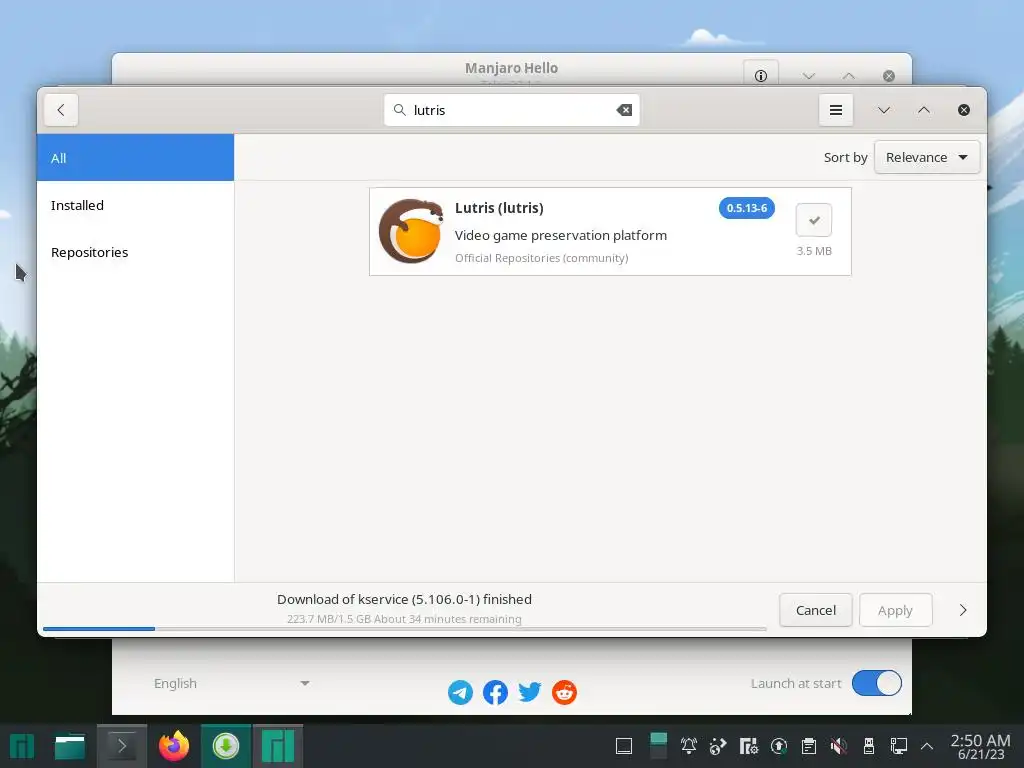Open the notifications bell icon
This screenshot has height=768, width=1024.
coord(688,746)
